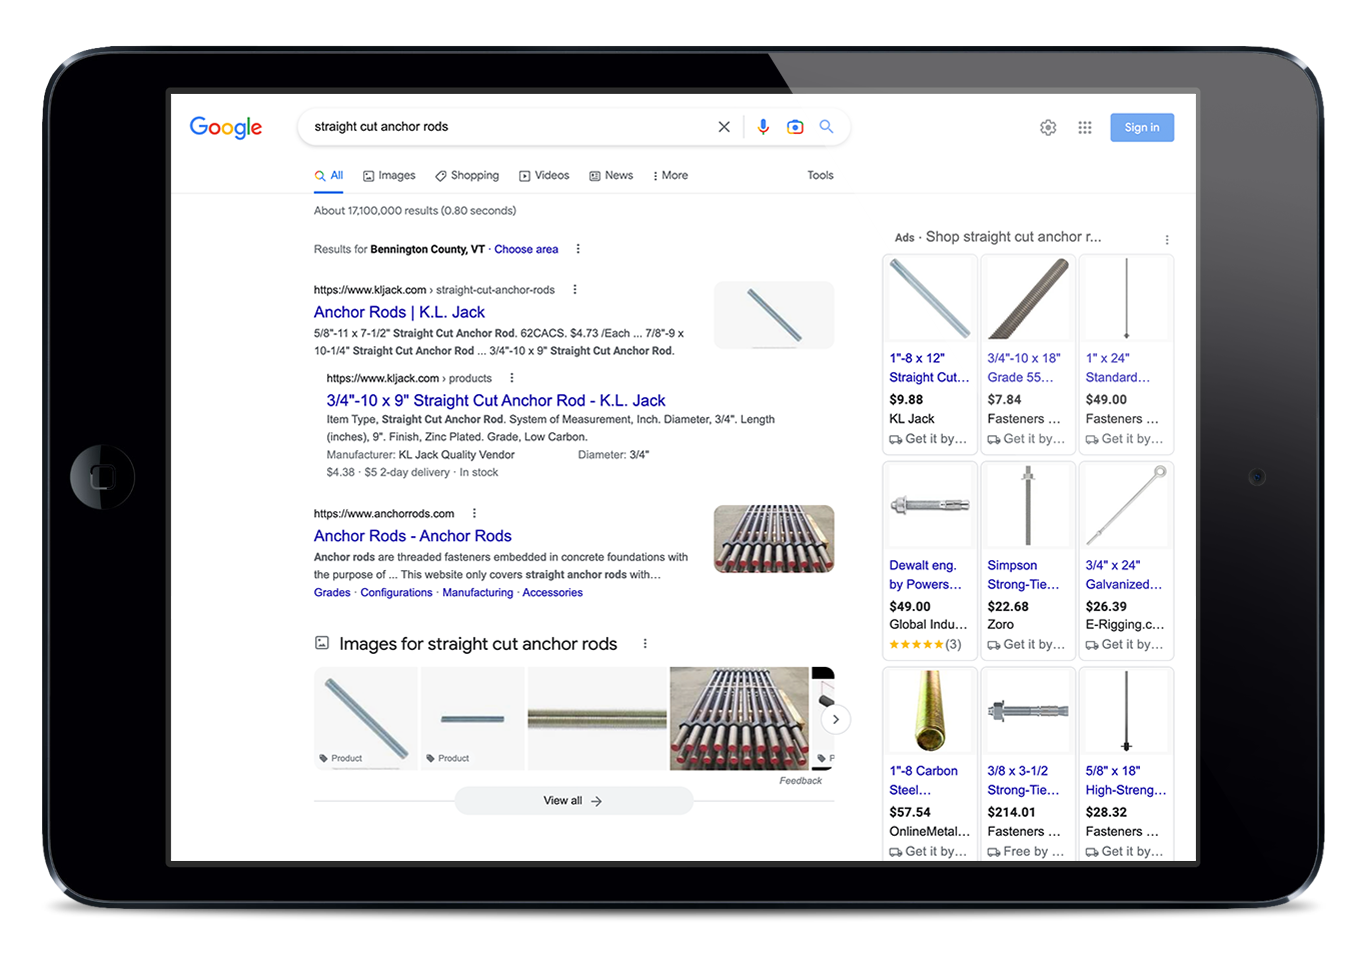Start voice search with microphone icon
Image resolution: width=1370 pixels, height=961 pixels.
763,127
